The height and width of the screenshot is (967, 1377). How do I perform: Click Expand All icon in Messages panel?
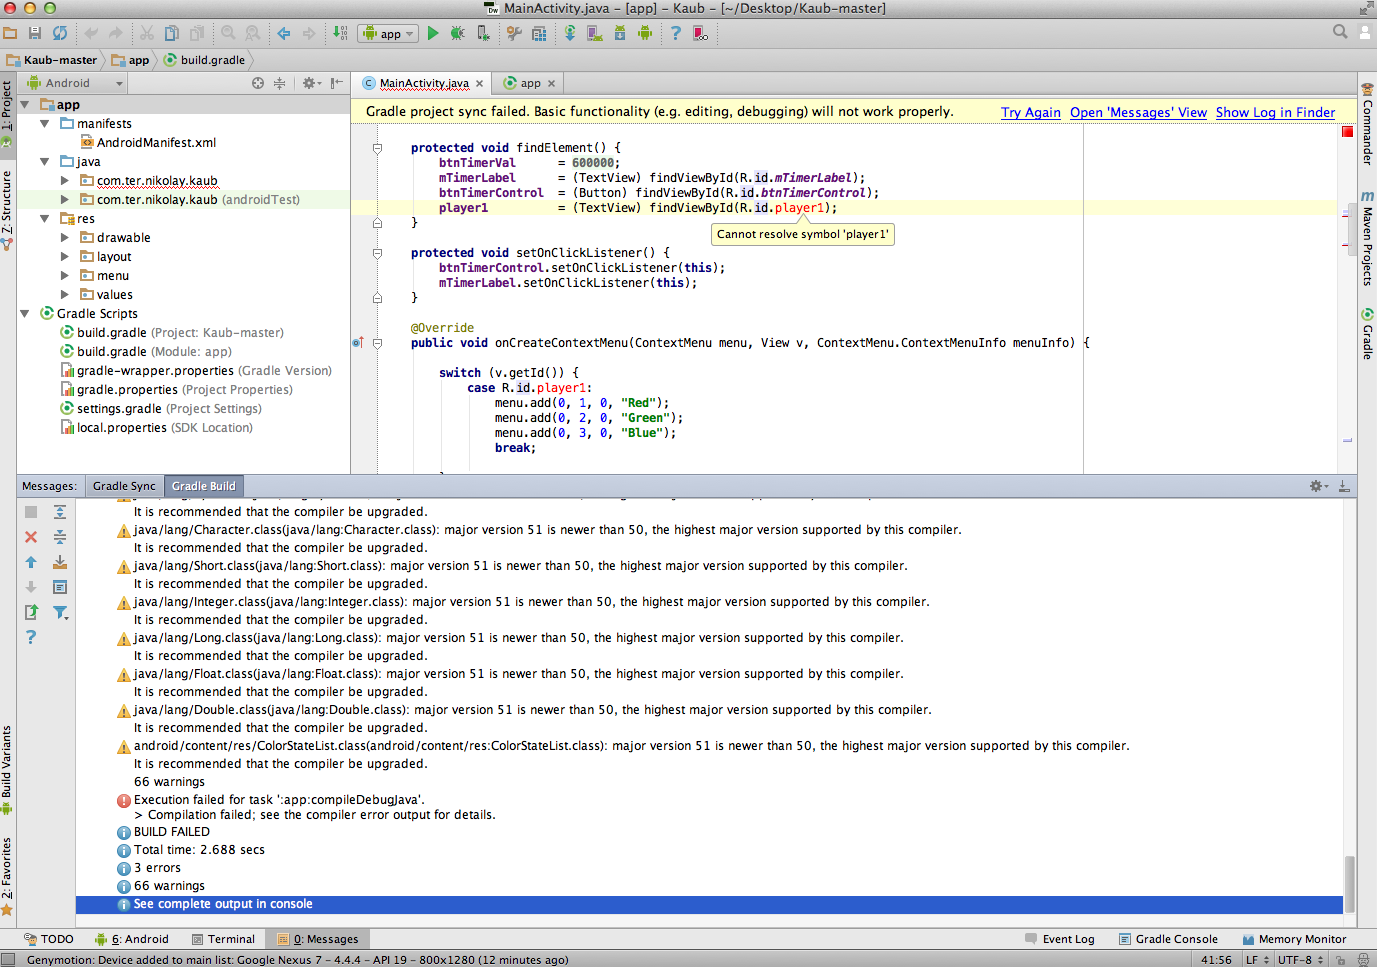point(60,512)
